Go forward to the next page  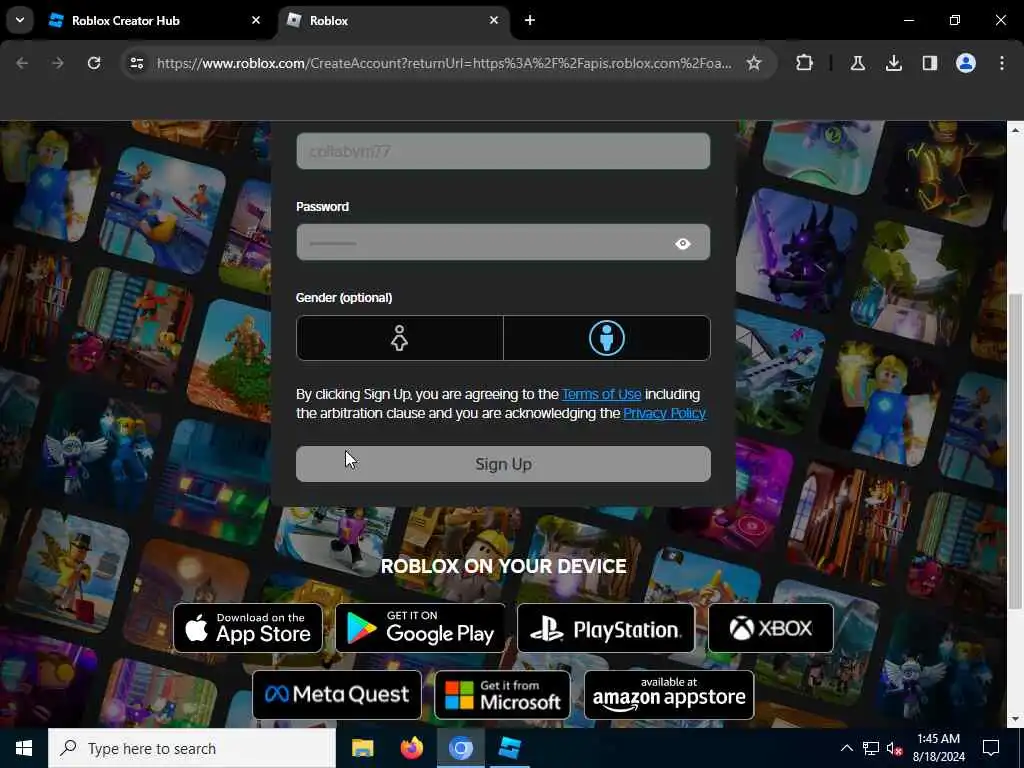58,63
